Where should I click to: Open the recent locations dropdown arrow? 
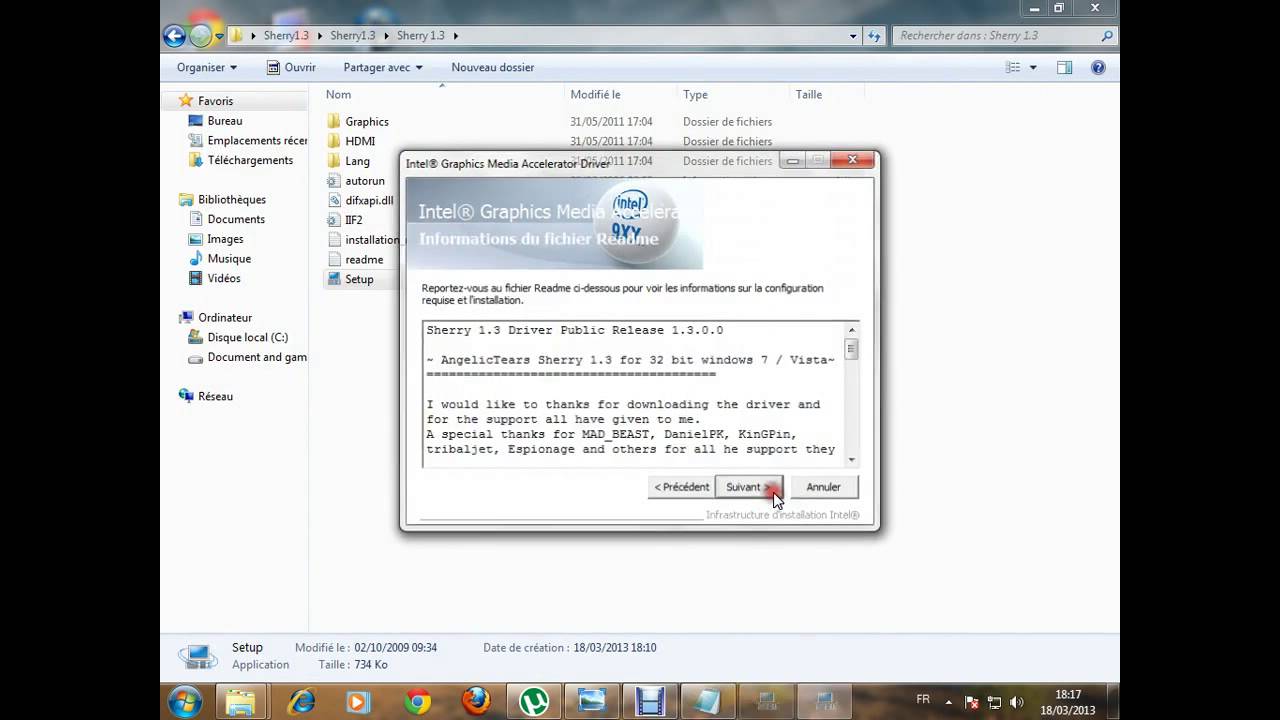pos(219,37)
